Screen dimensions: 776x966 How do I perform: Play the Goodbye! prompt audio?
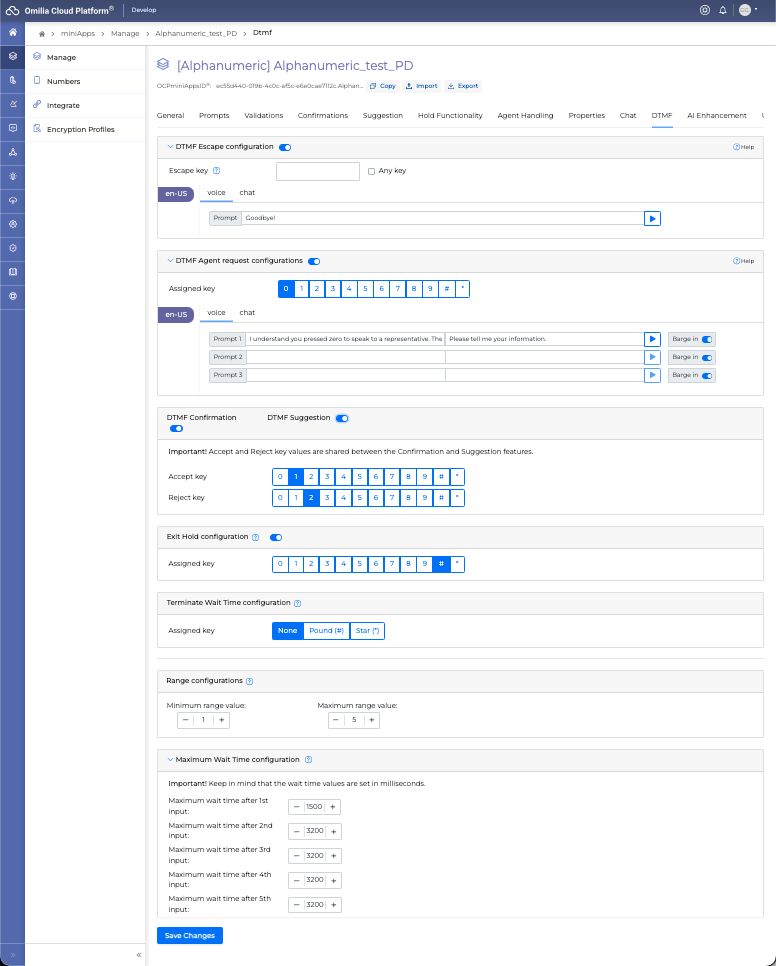pyautogui.click(x=652, y=218)
